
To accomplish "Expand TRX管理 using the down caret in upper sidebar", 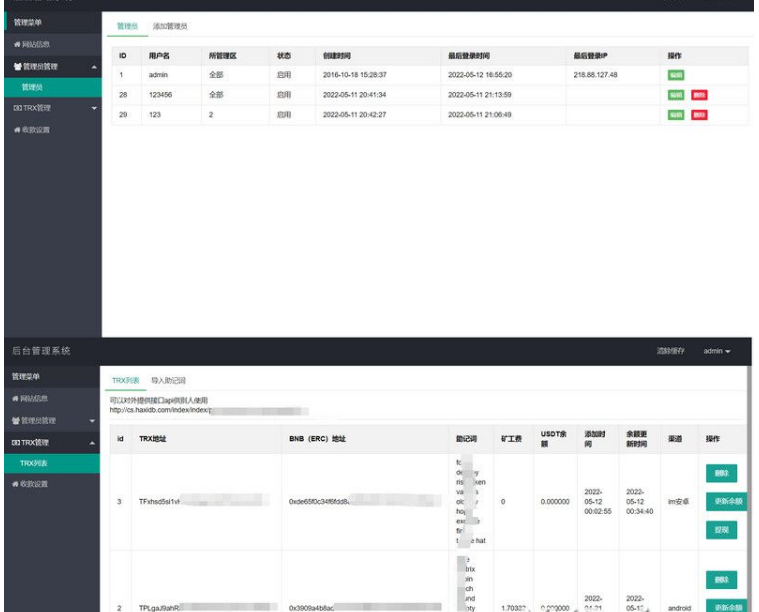I will point(94,108).
